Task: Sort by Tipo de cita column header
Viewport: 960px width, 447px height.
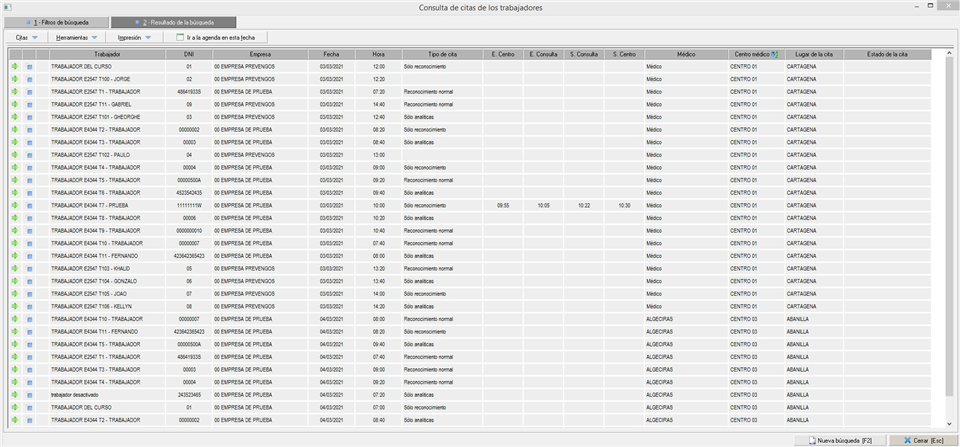Action: tap(442, 54)
